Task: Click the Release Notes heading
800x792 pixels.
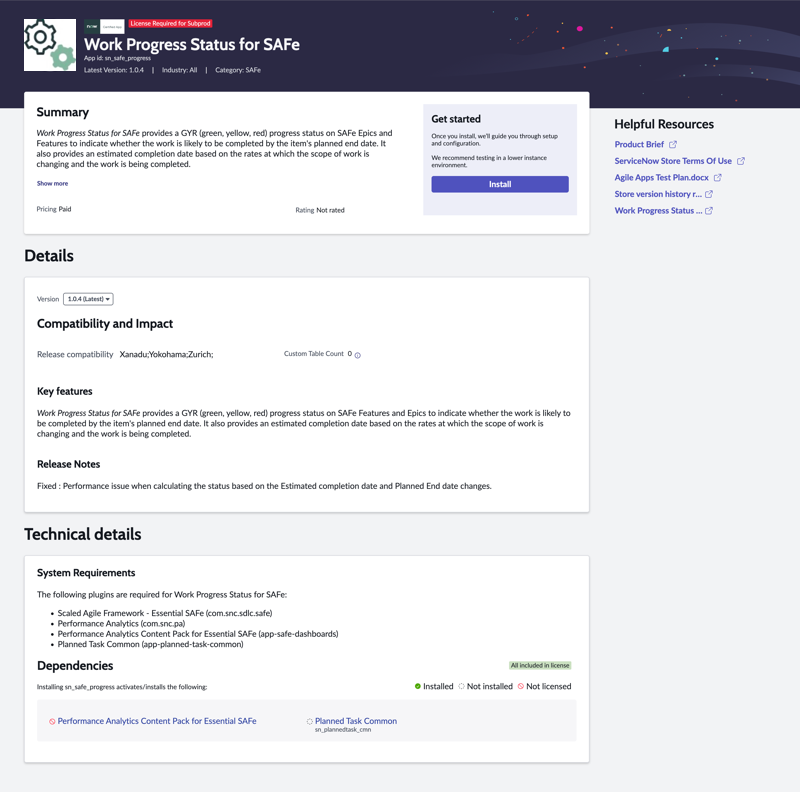Action: [x=68, y=464]
